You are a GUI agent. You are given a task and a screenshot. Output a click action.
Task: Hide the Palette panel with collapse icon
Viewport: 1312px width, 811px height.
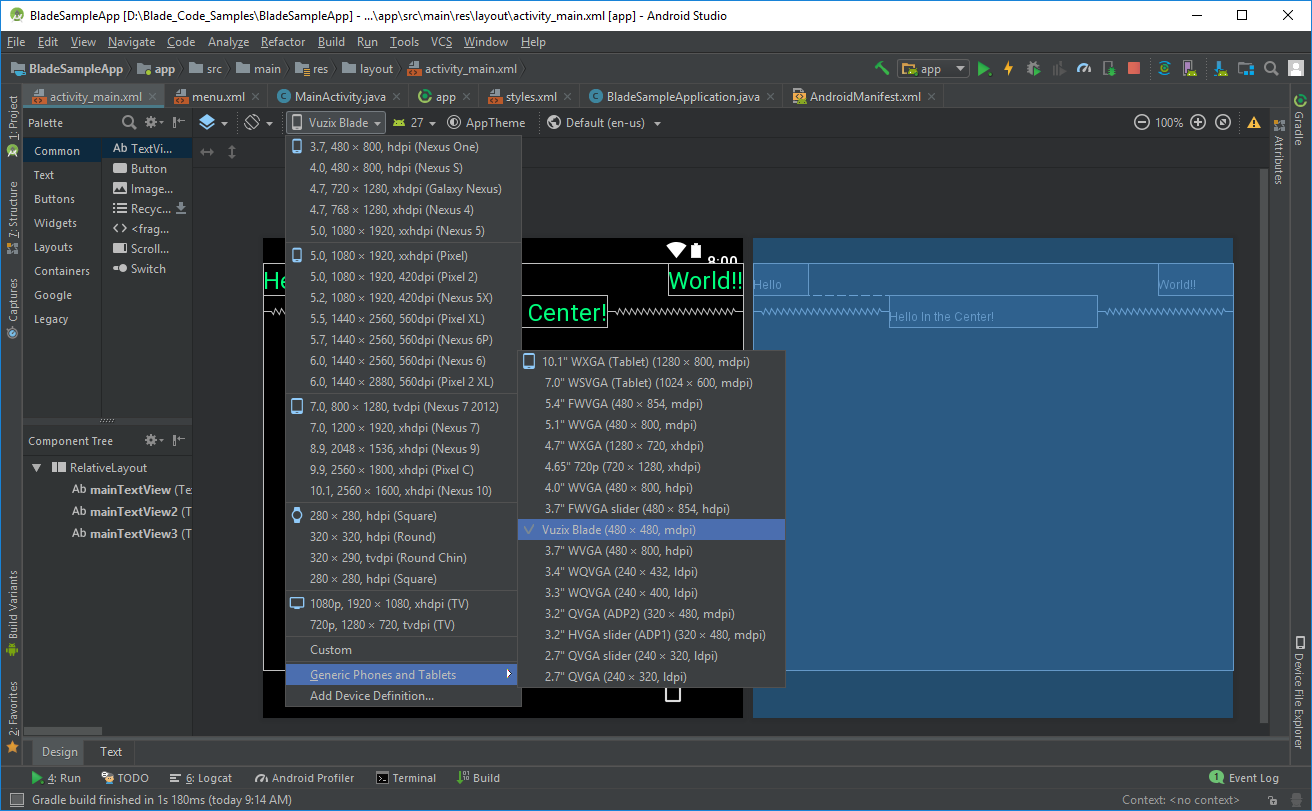(179, 122)
